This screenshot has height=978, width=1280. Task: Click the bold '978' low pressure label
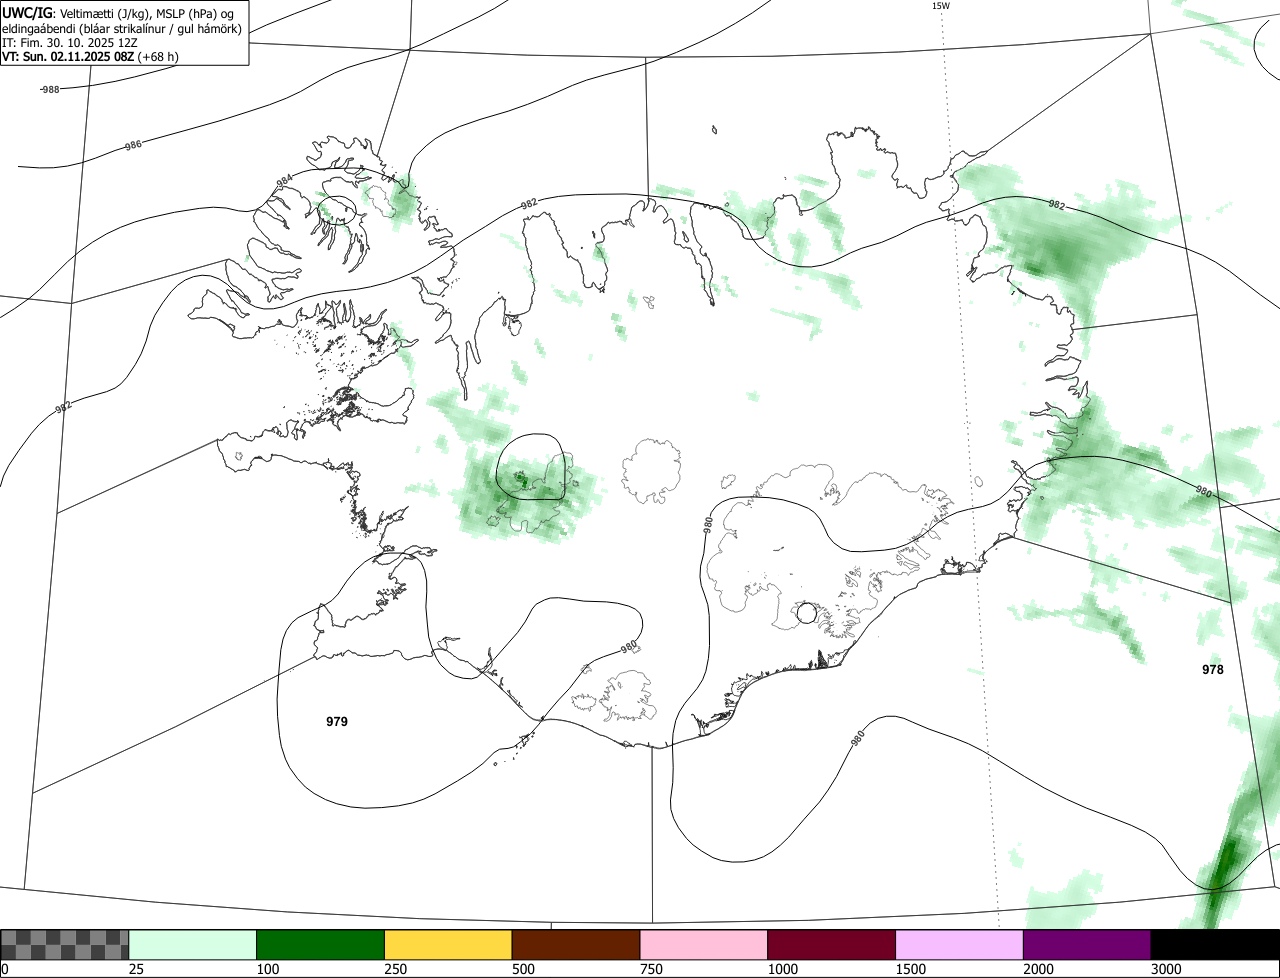pos(1213,670)
